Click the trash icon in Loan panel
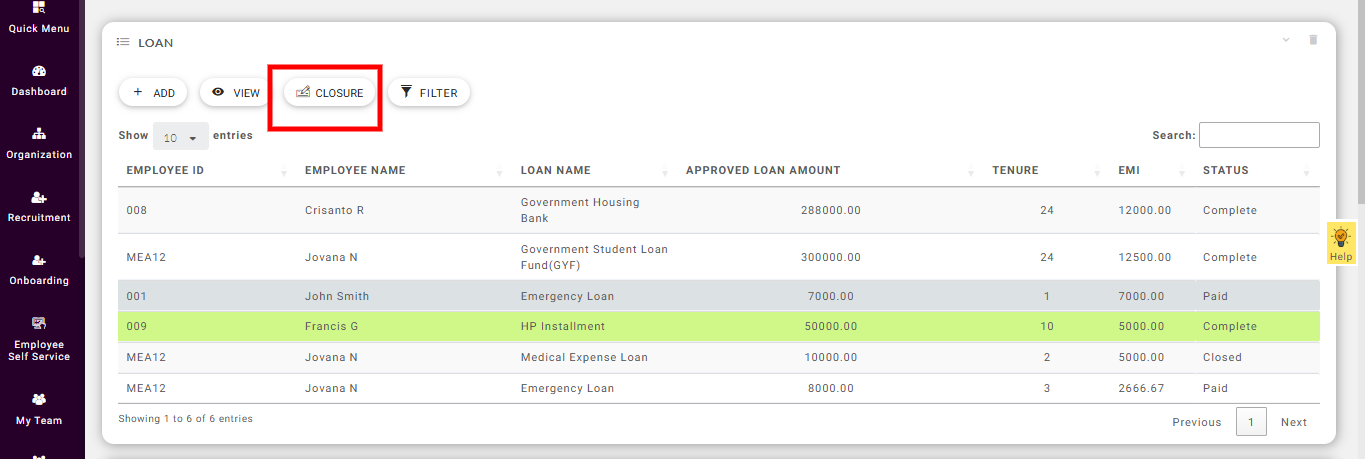This screenshot has height=459, width=1365. (1313, 40)
